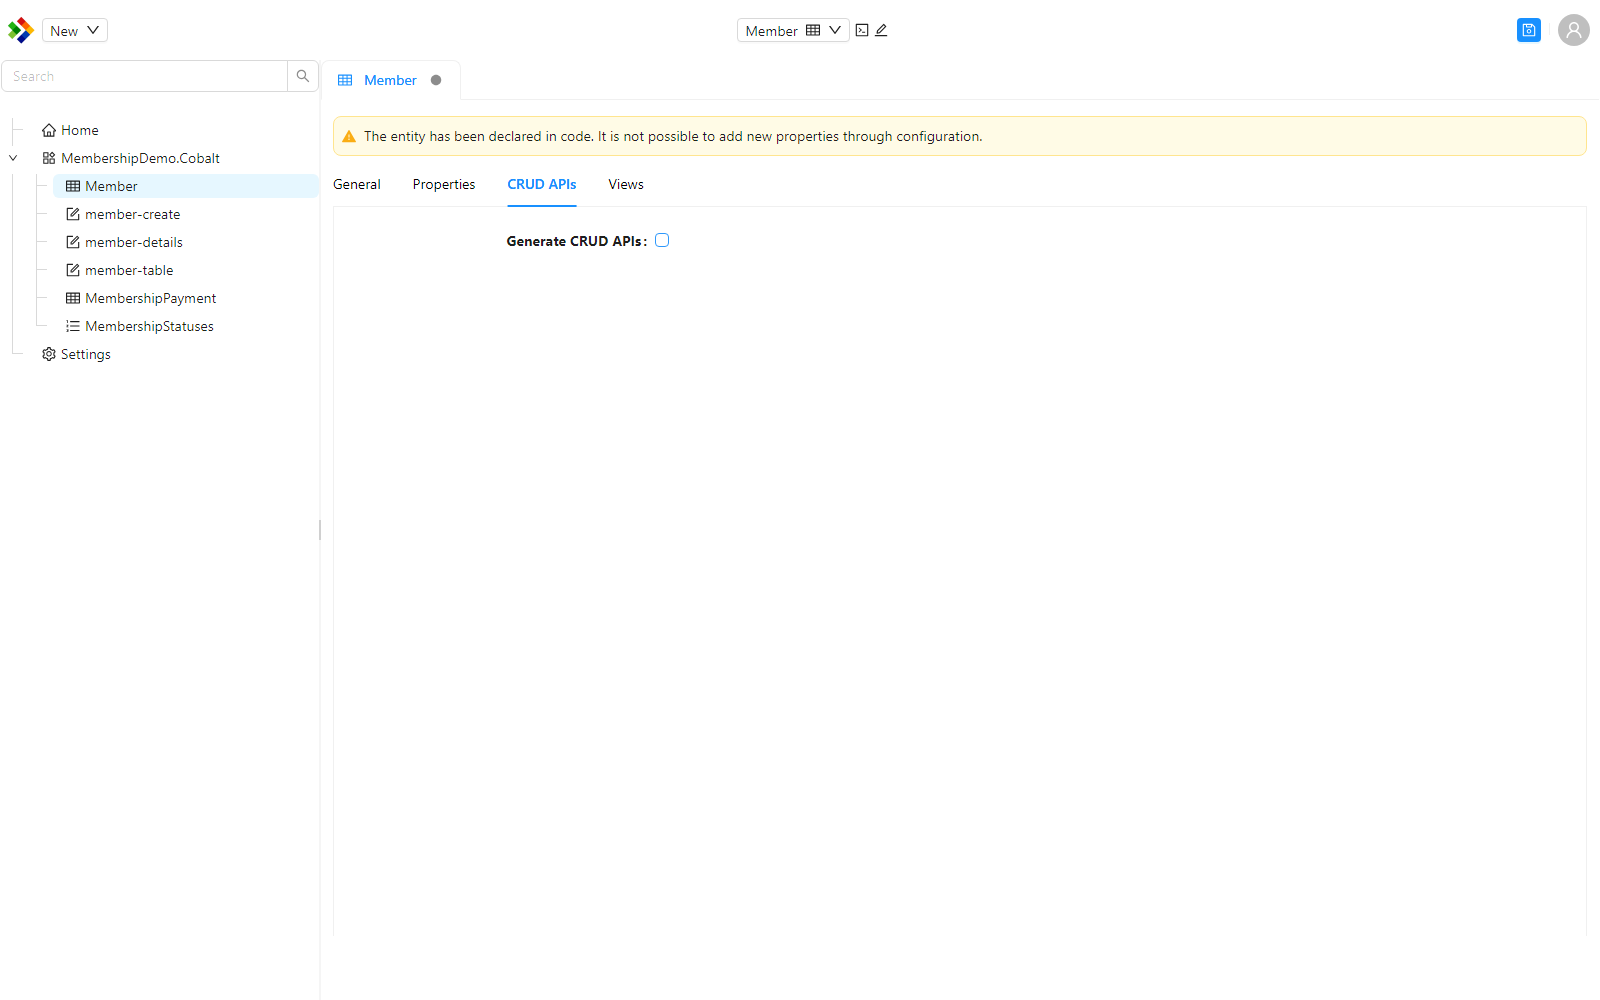Viewport: 1600px width, 1000px height.
Task: Click the Settings gear icon
Action: click(49, 354)
